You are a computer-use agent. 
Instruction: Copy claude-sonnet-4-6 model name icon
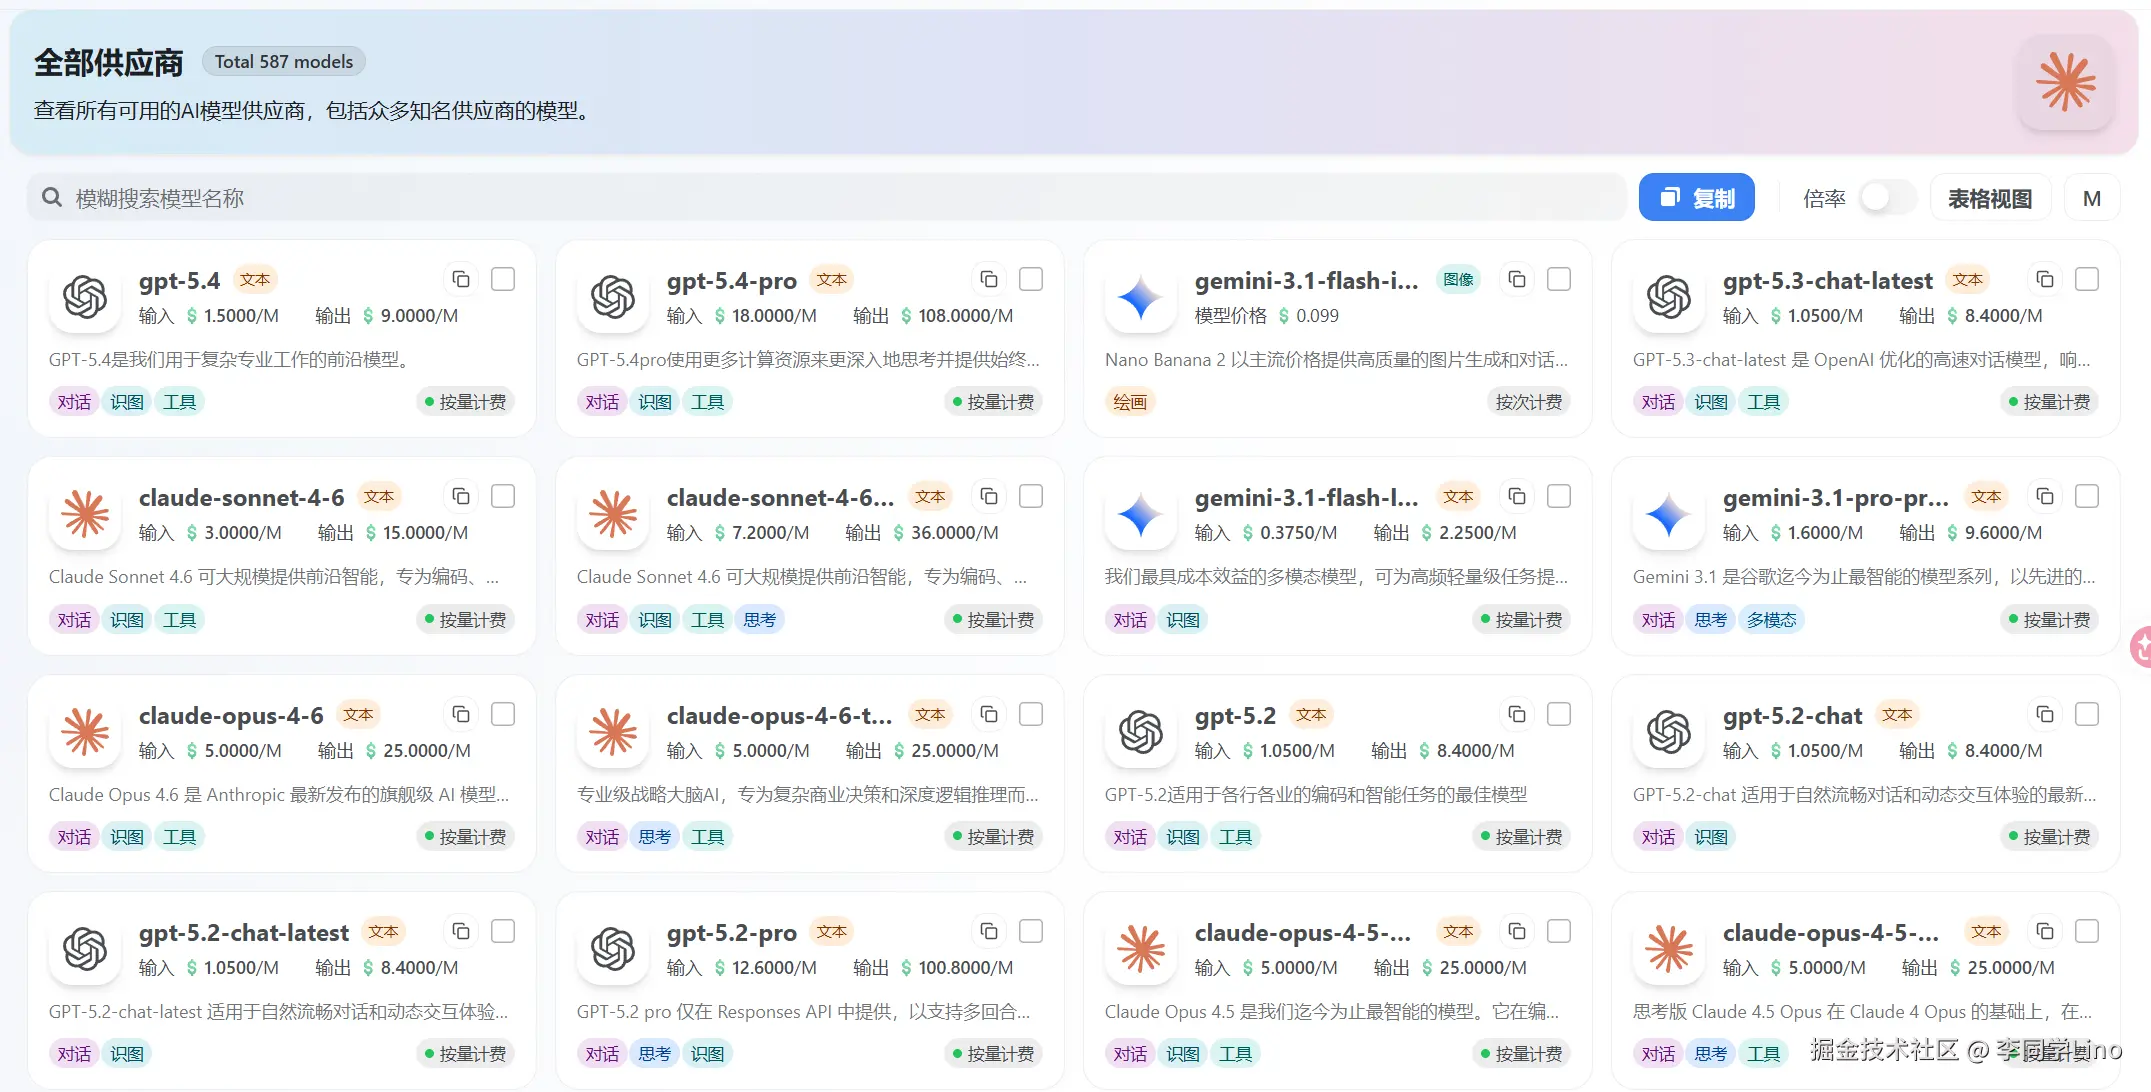[x=460, y=496]
